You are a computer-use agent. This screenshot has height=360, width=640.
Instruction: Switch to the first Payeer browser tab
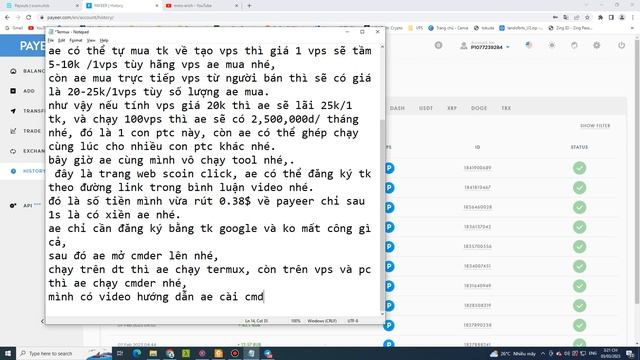[x=42, y=6]
